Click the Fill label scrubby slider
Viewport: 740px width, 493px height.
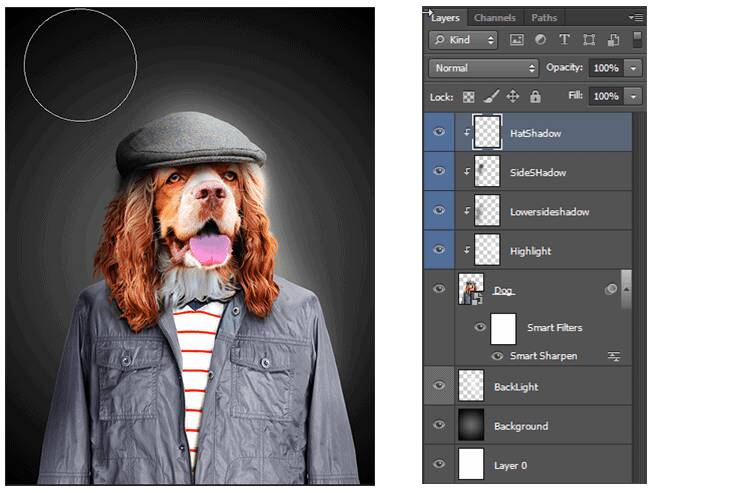pyautogui.click(x=575, y=96)
